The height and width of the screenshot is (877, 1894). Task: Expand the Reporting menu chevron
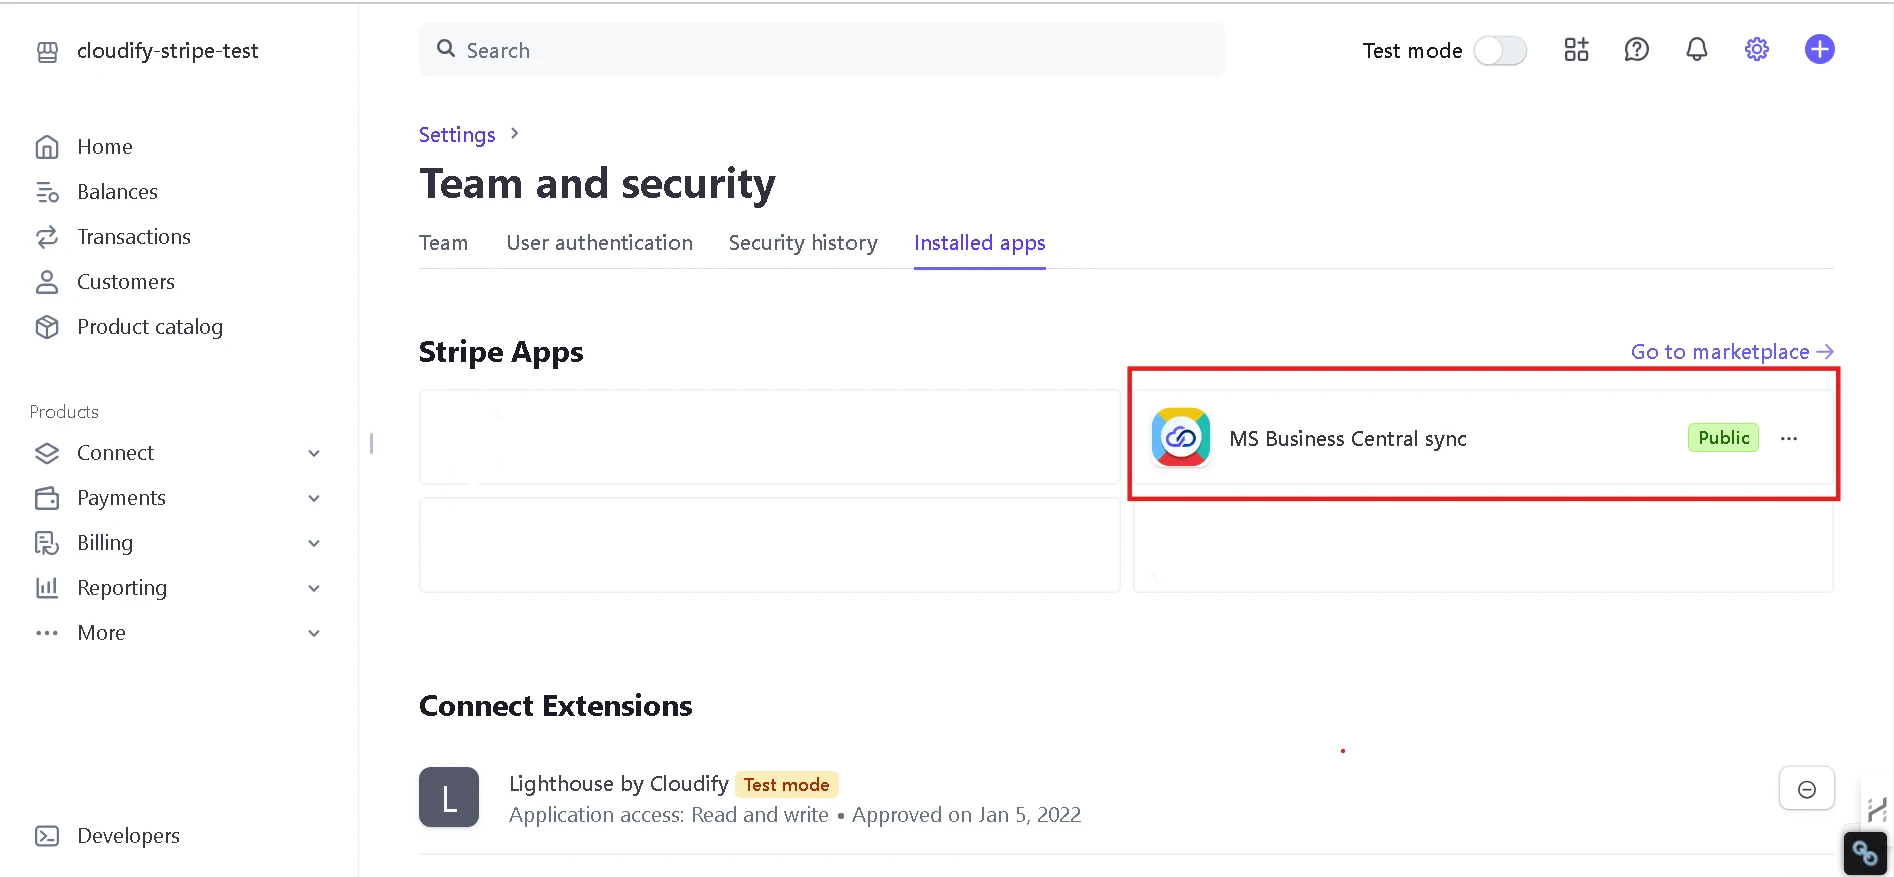coord(314,588)
